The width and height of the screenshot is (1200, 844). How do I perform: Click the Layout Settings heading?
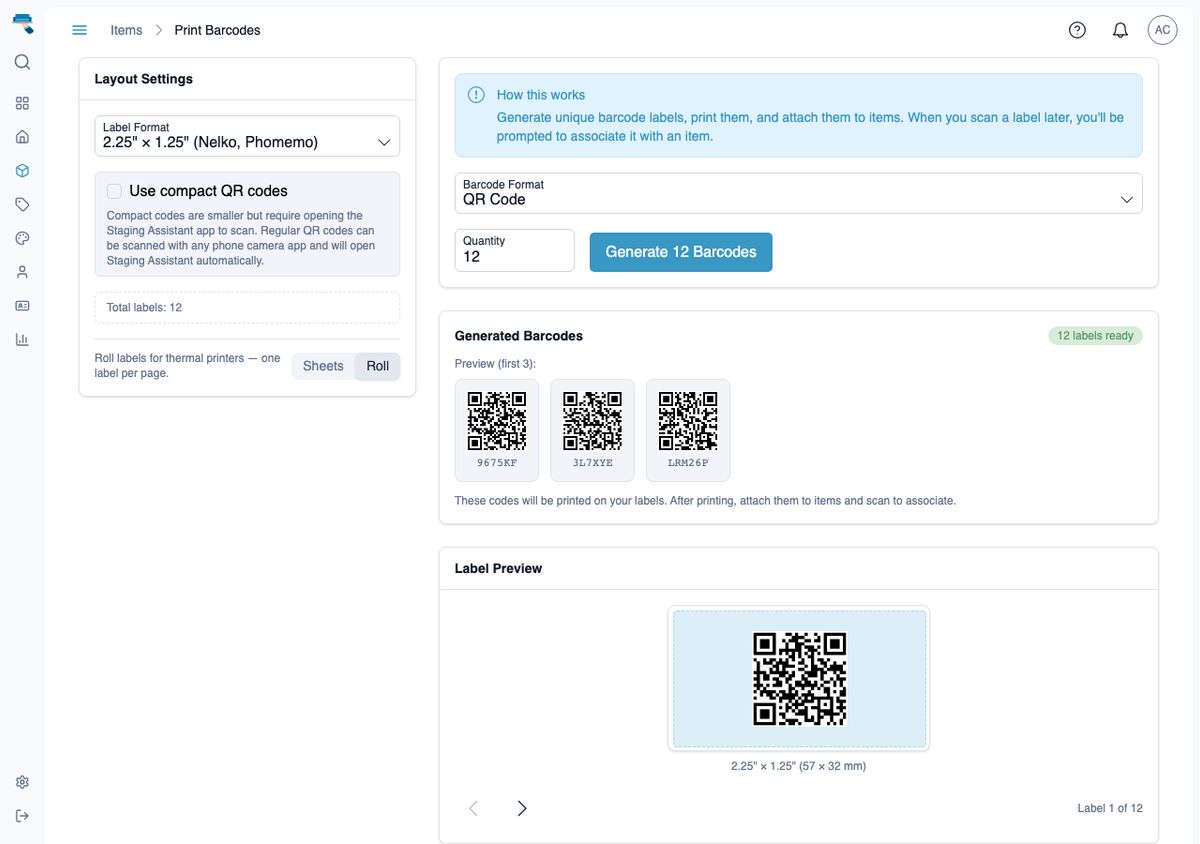(143, 79)
